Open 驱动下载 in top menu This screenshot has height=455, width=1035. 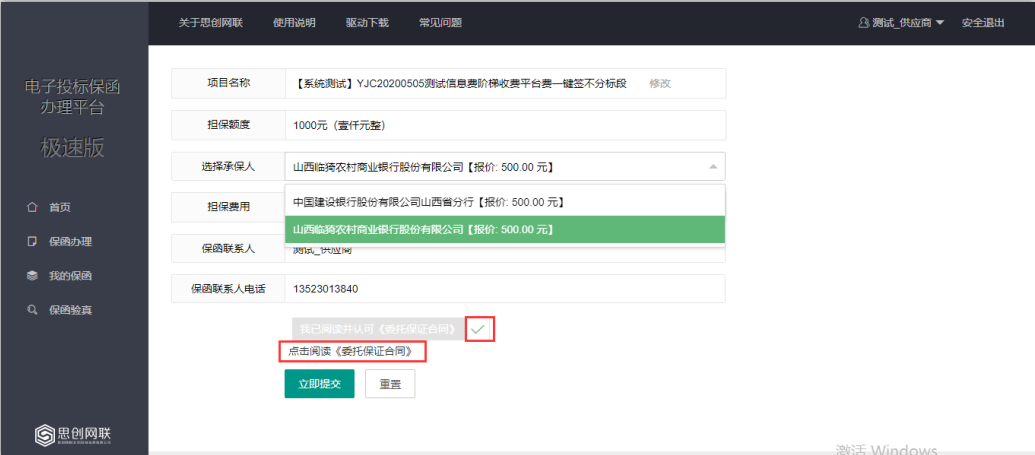click(367, 22)
